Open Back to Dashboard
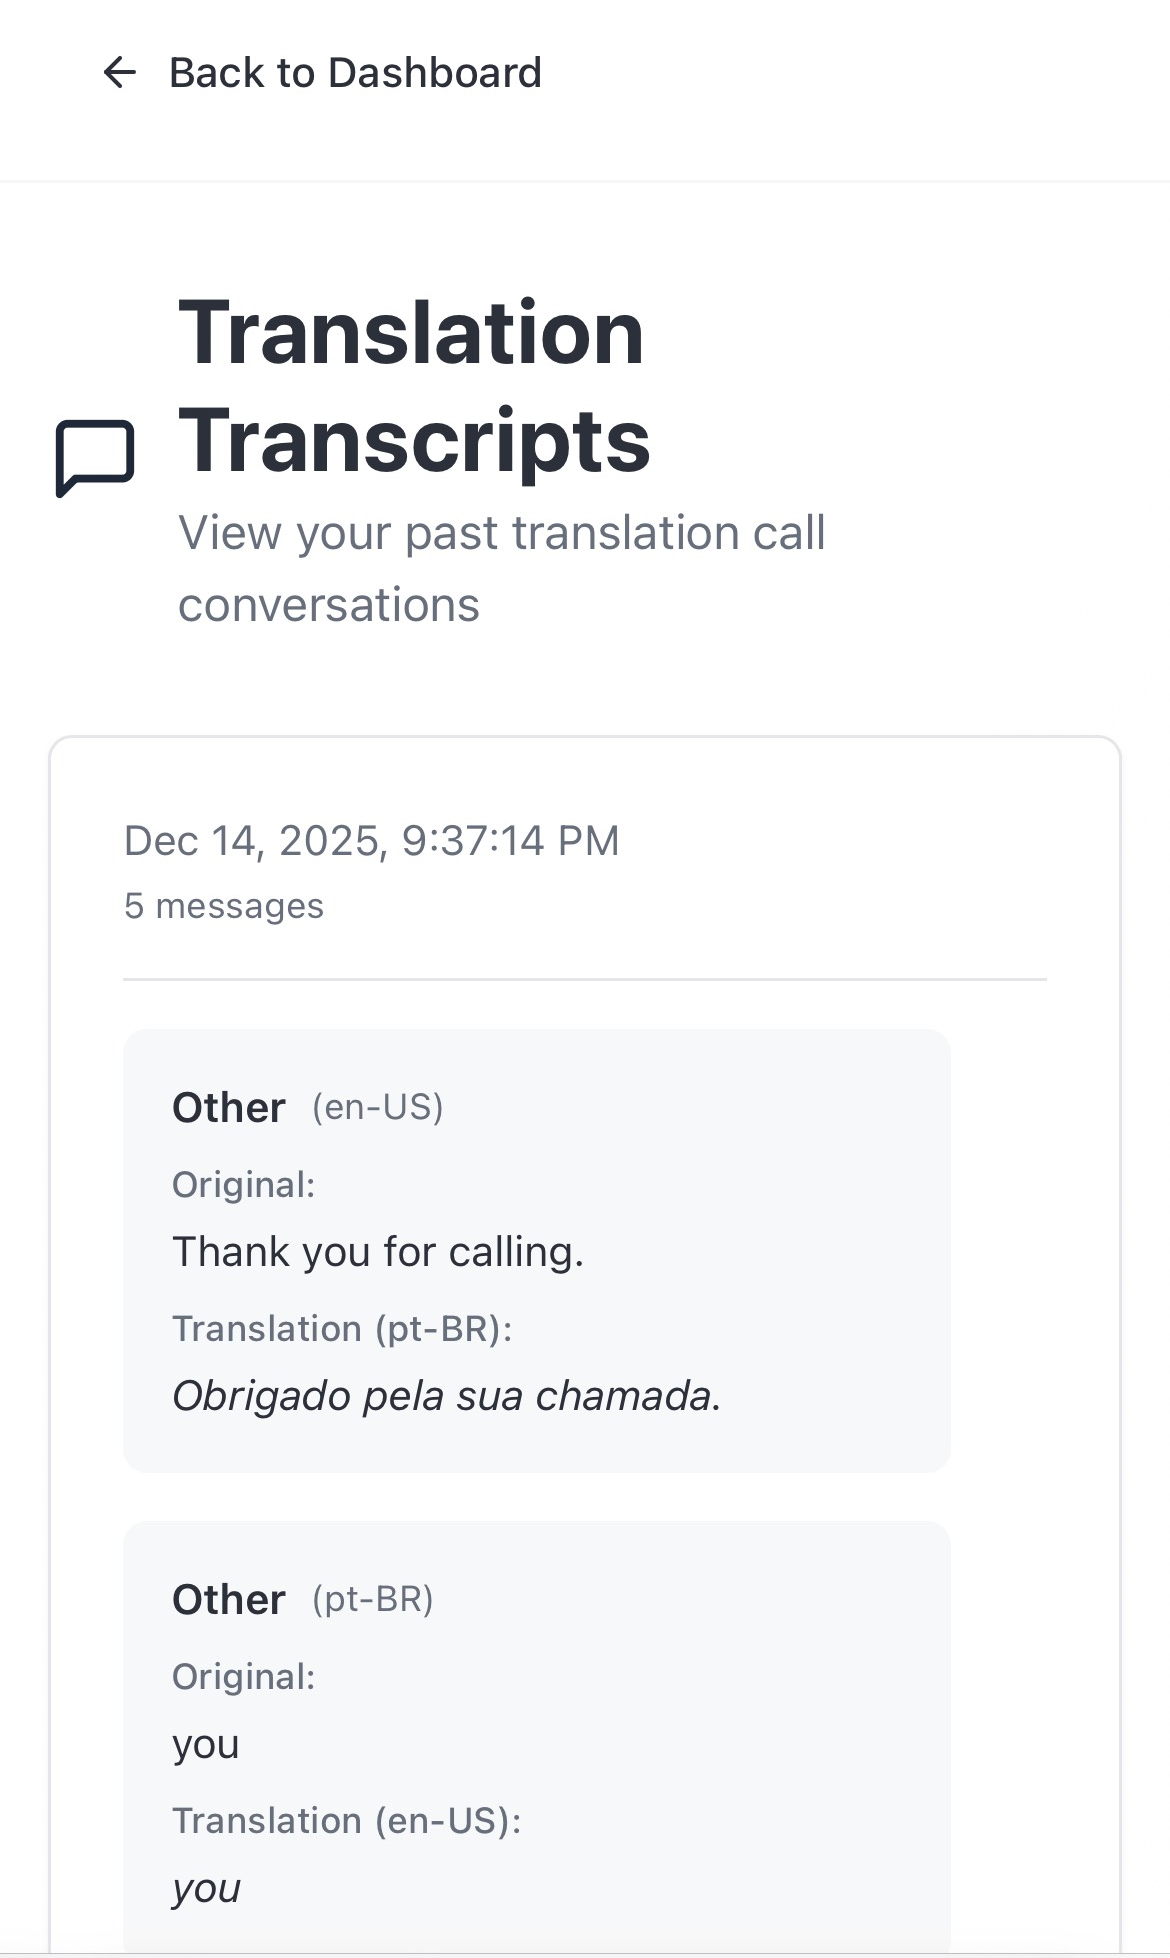The image size is (1170, 1958). (355, 71)
